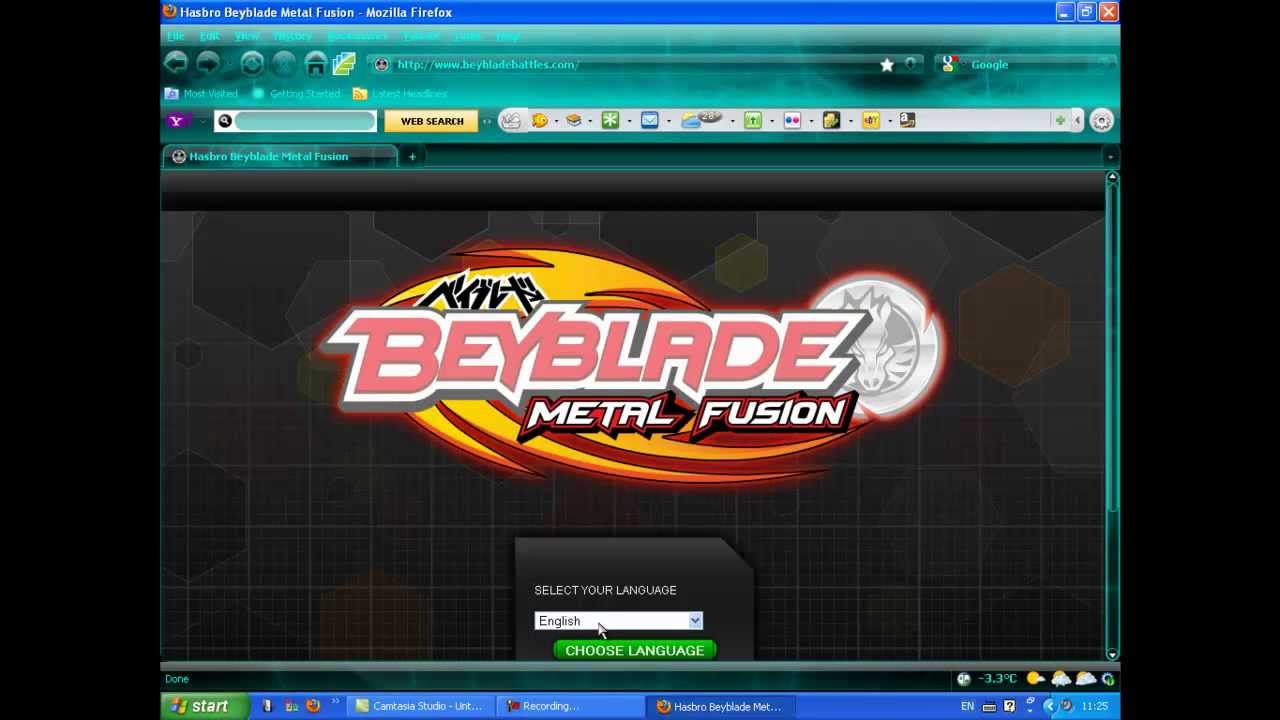Image resolution: width=1280 pixels, height=720 pixels.
Task: Click the Firefox quick launch icon
Action: (x=313, y=706)
